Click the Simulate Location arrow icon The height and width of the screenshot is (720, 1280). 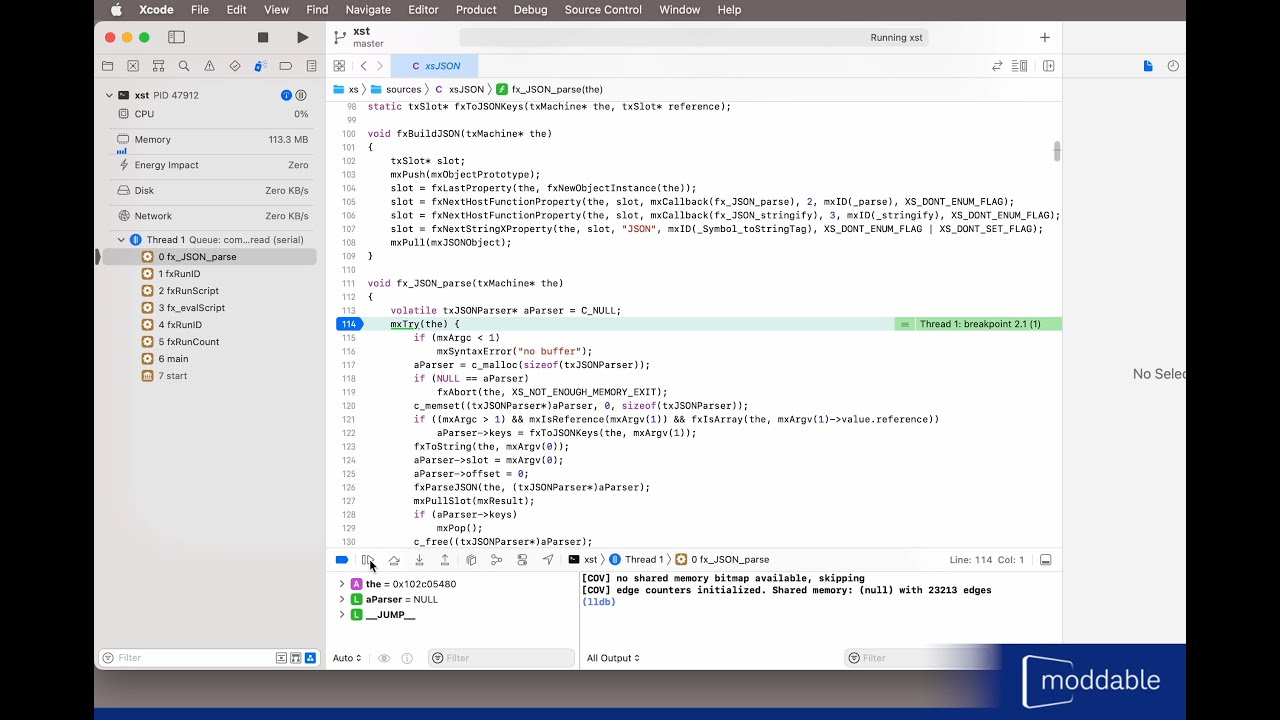(548, 560)
